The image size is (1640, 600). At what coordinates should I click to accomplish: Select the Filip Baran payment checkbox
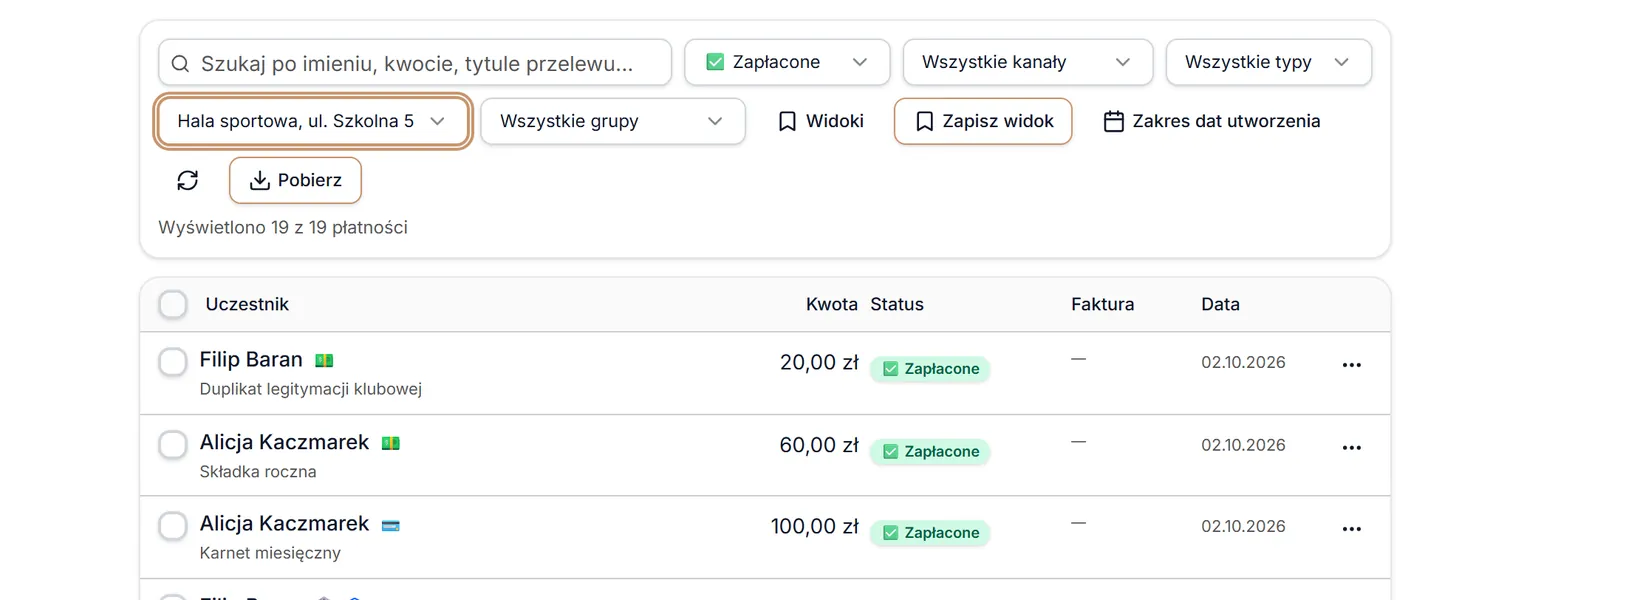point(173,362)
